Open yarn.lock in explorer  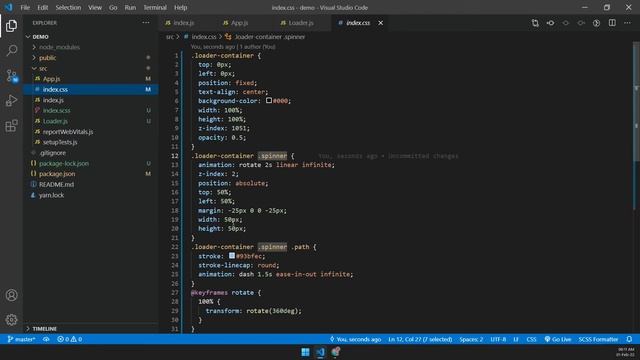point(51,195)
